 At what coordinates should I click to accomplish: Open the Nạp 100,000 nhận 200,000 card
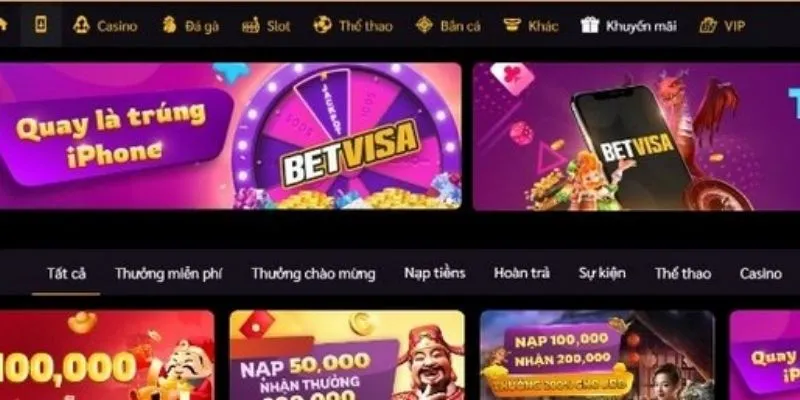pos(597,355)
